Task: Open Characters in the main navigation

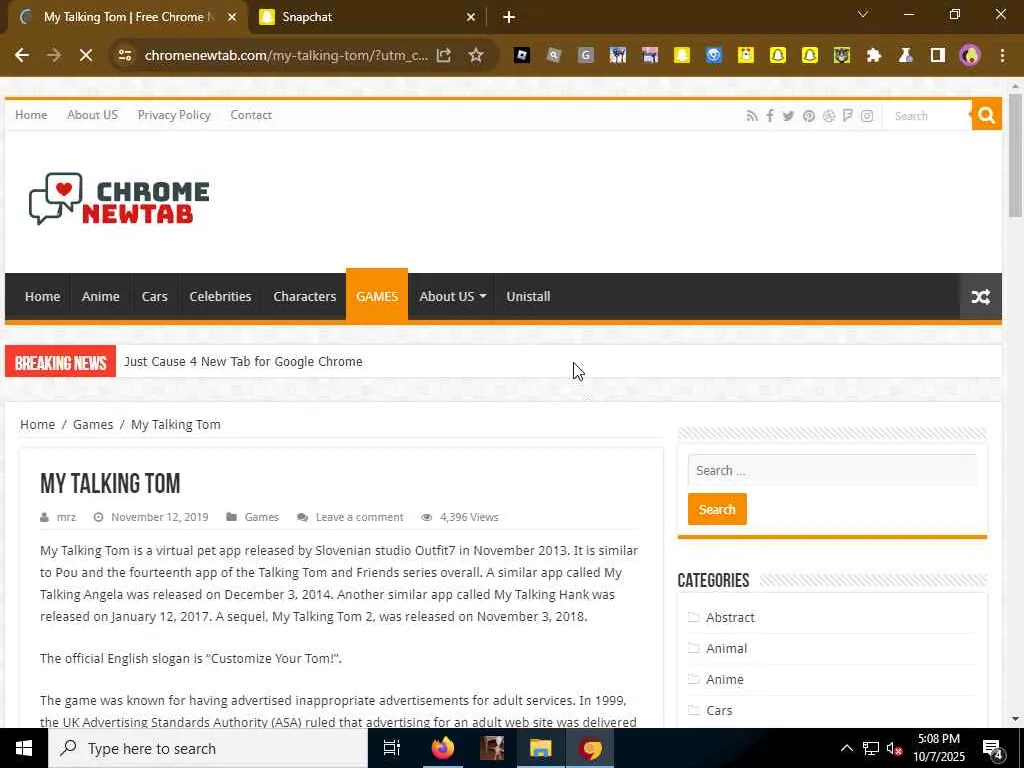Action: click(x=304, y=296)
